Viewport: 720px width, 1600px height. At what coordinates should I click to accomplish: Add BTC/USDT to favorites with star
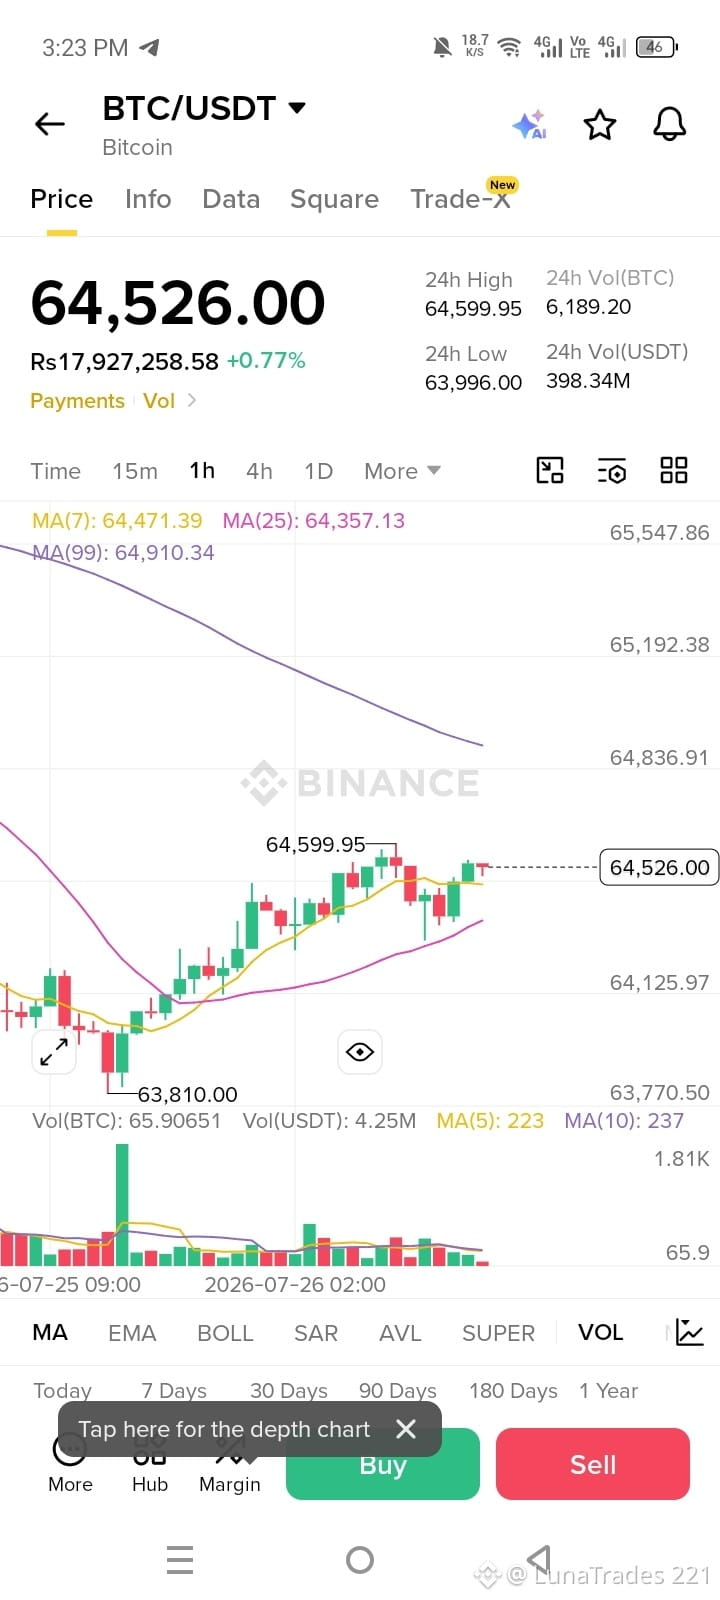click(600, 125)
